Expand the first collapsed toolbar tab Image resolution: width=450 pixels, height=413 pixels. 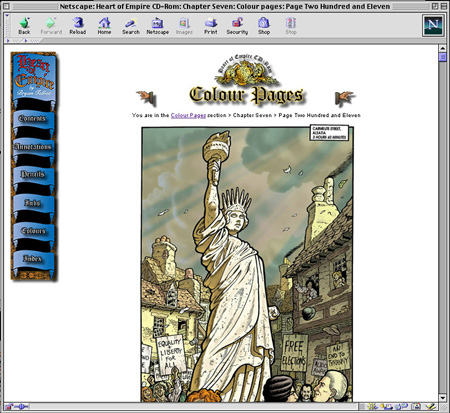(14, 41)
